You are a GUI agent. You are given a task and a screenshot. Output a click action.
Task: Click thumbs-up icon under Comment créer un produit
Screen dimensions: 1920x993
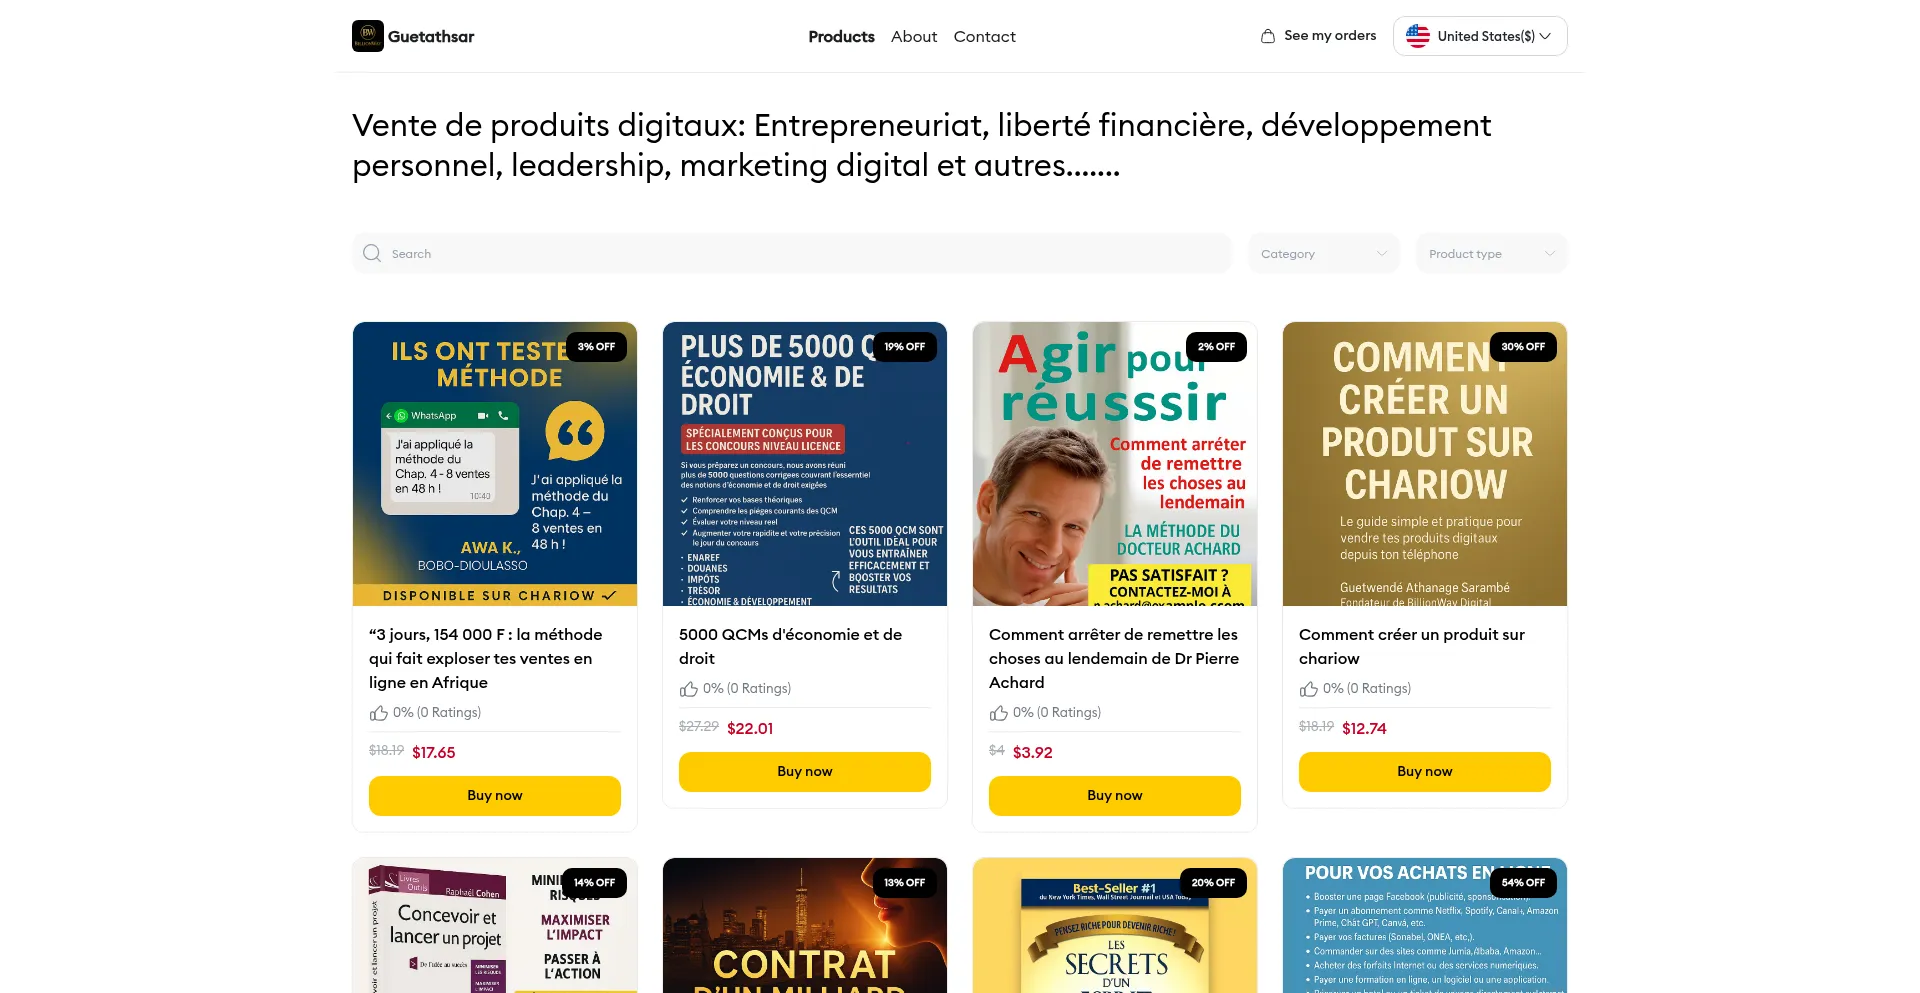[1309, 689]
